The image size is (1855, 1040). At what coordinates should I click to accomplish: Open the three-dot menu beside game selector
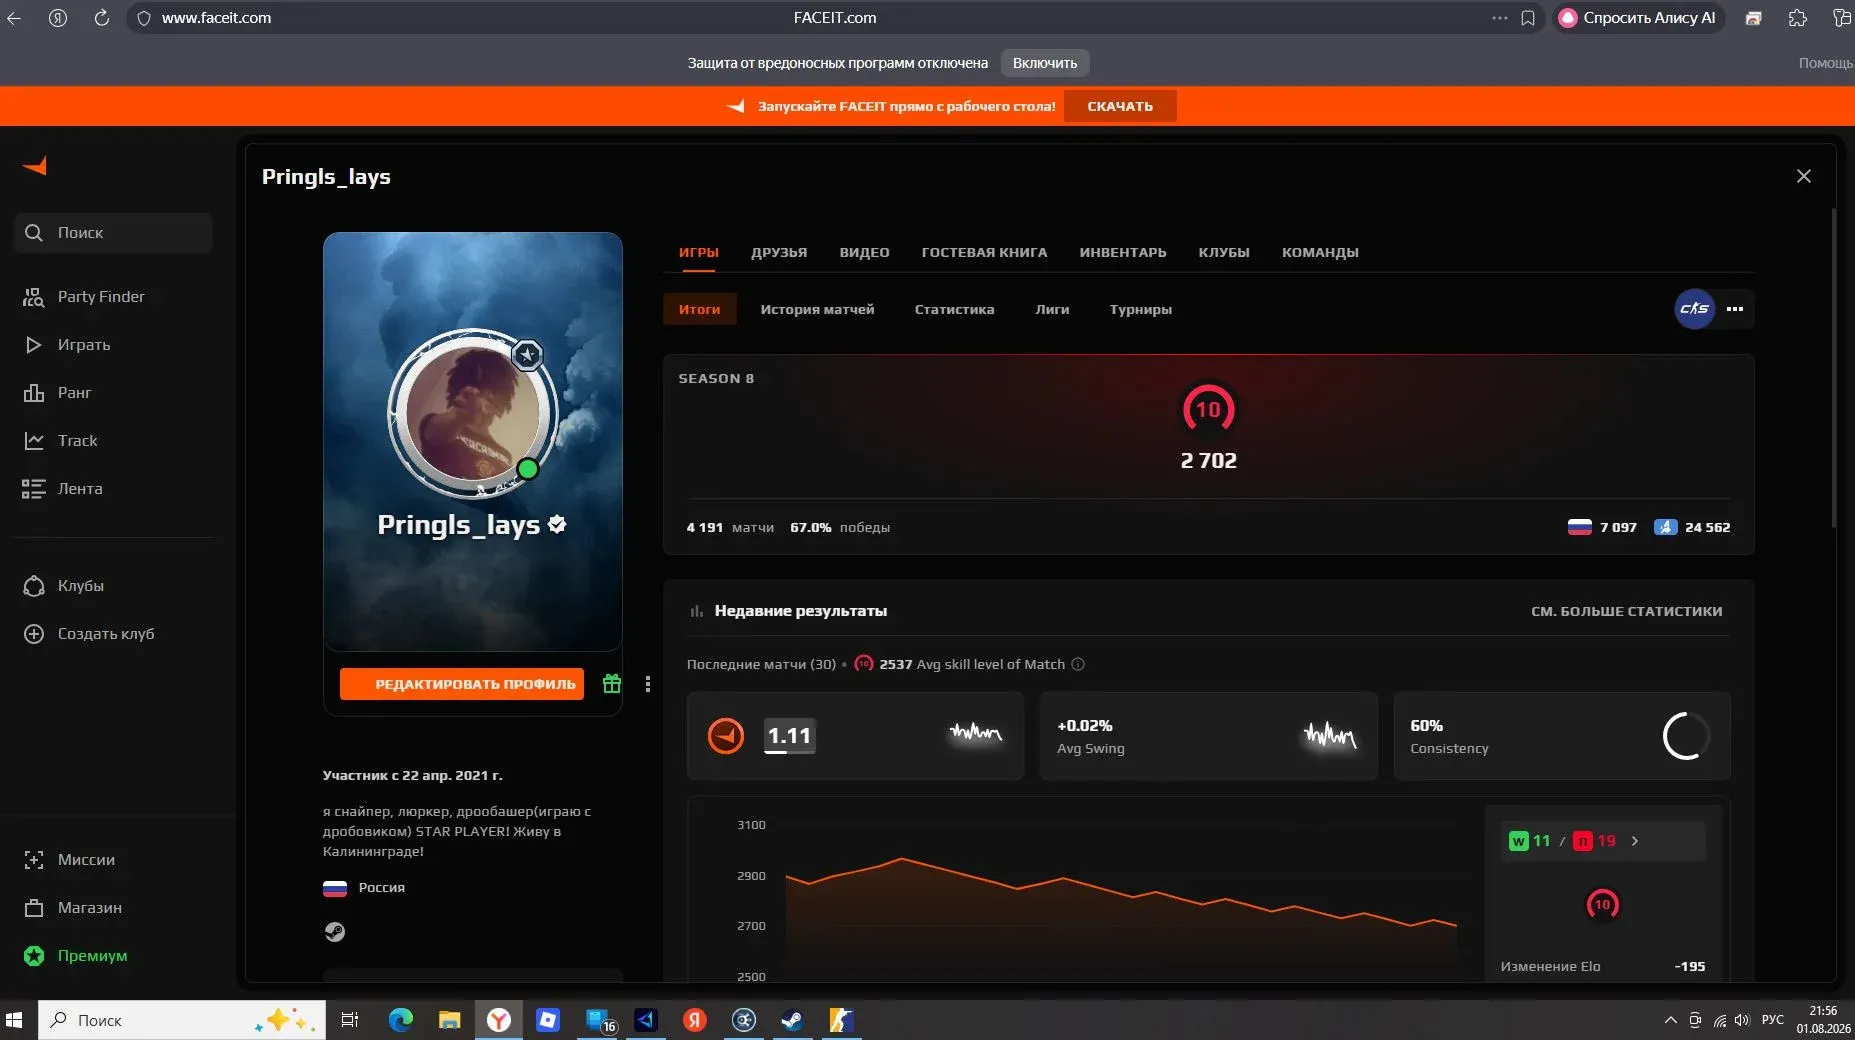[1735, 309]
